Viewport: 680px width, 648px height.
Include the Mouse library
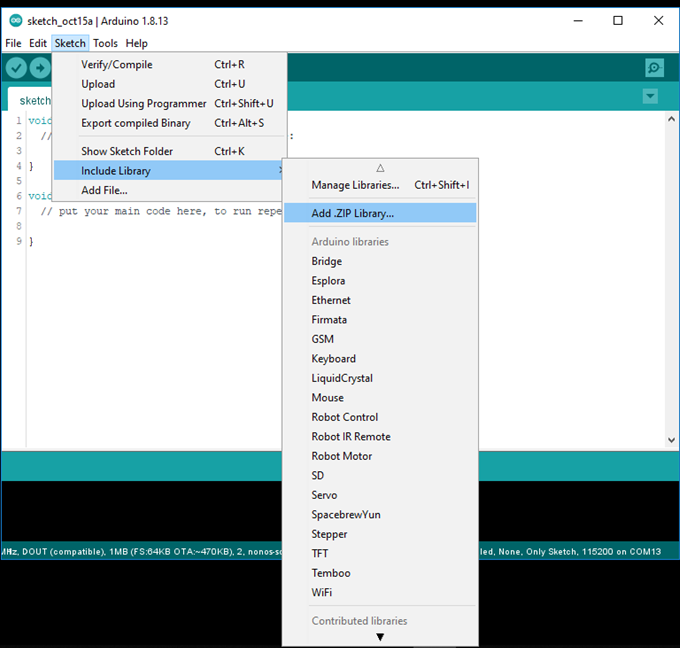[x=380, y=398]
